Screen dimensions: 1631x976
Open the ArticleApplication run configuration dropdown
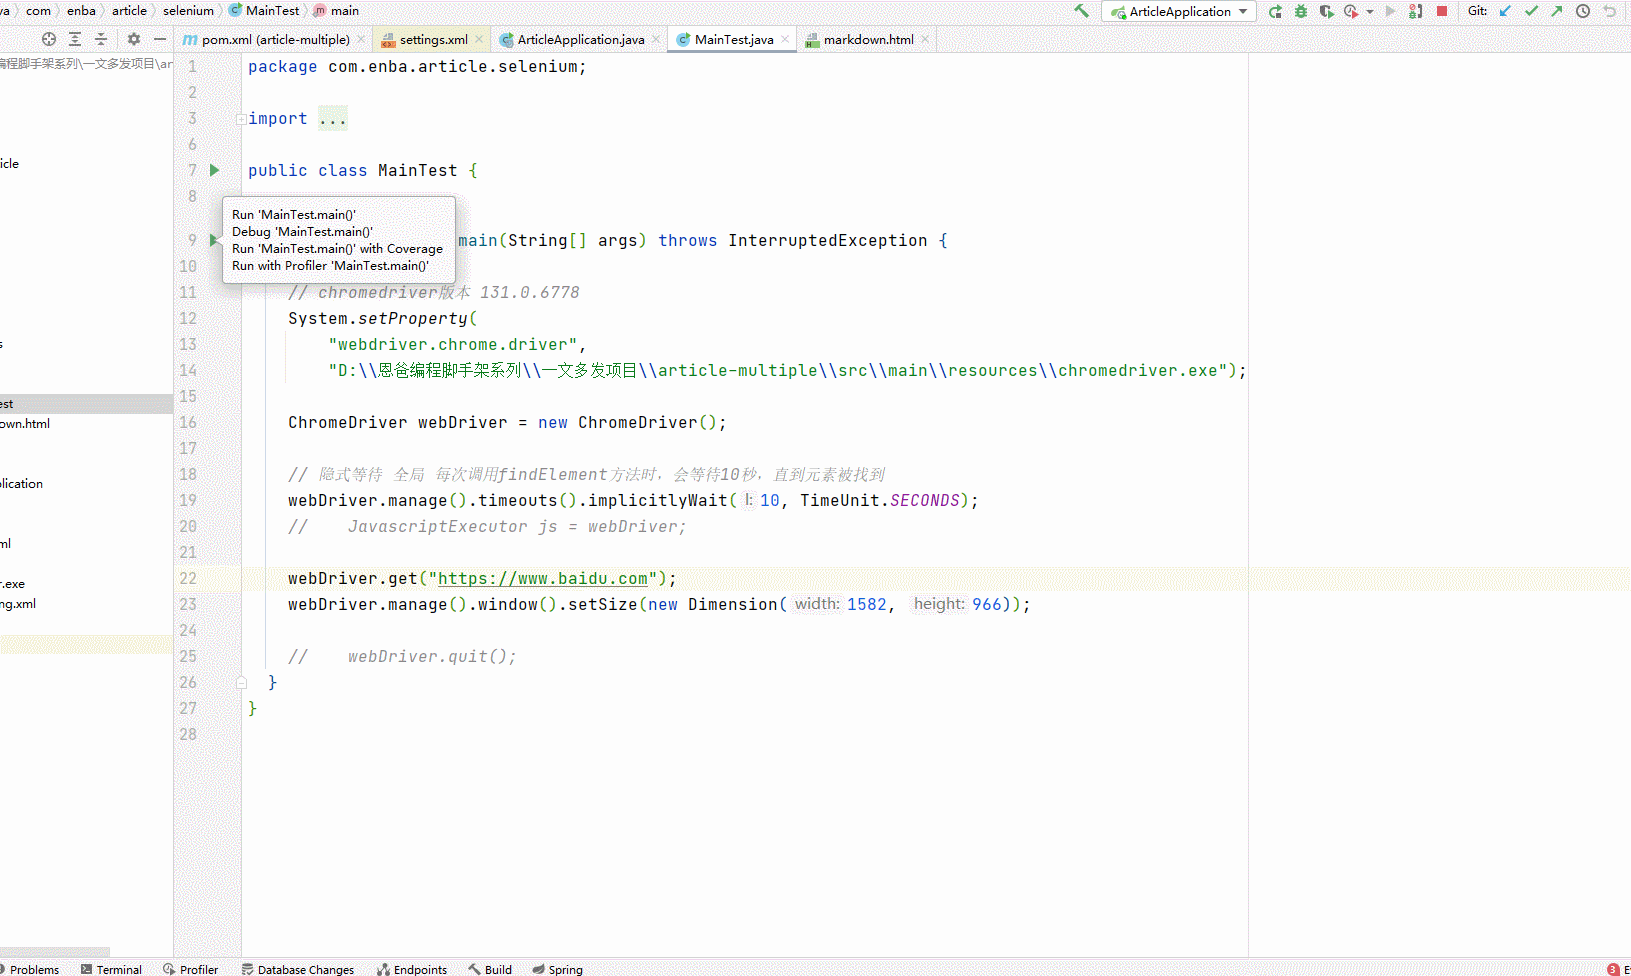[x=1178, y=11]
